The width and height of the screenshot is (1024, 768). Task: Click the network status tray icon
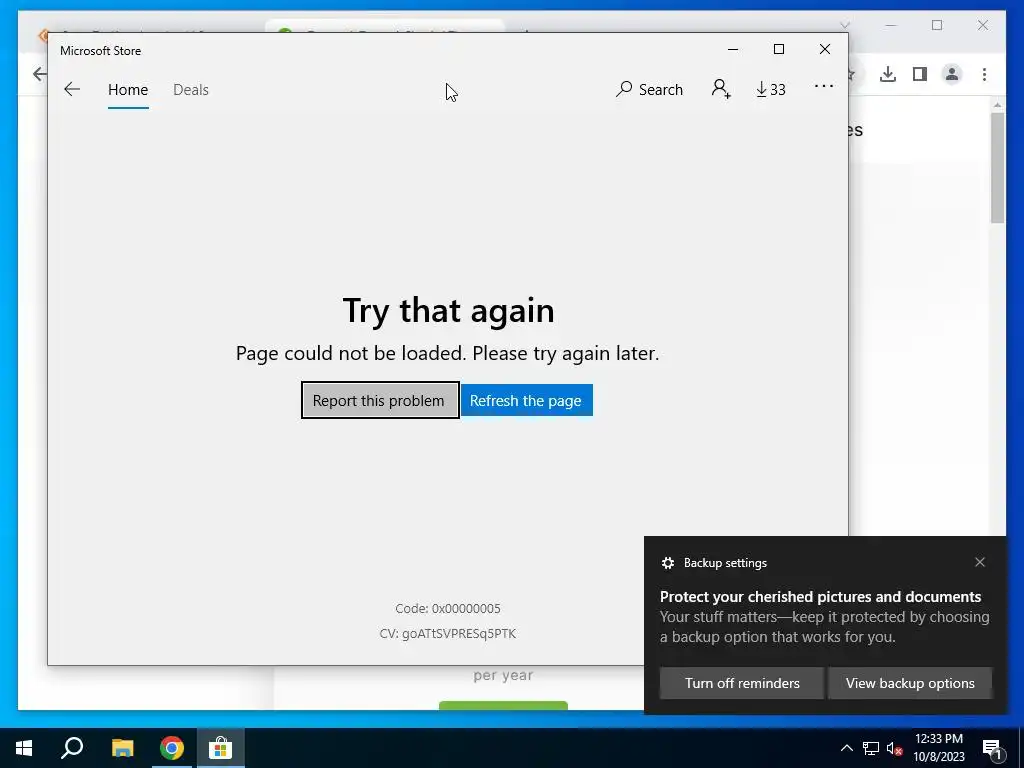coord(871,748)
